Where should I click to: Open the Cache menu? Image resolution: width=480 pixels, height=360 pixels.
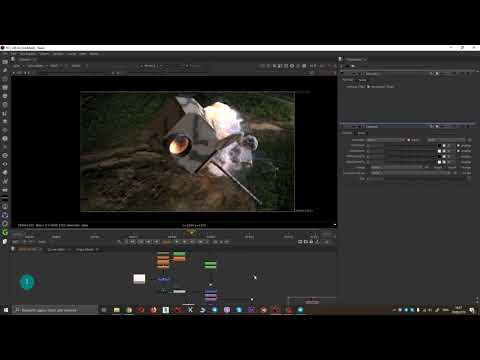[x=71, y=54]
